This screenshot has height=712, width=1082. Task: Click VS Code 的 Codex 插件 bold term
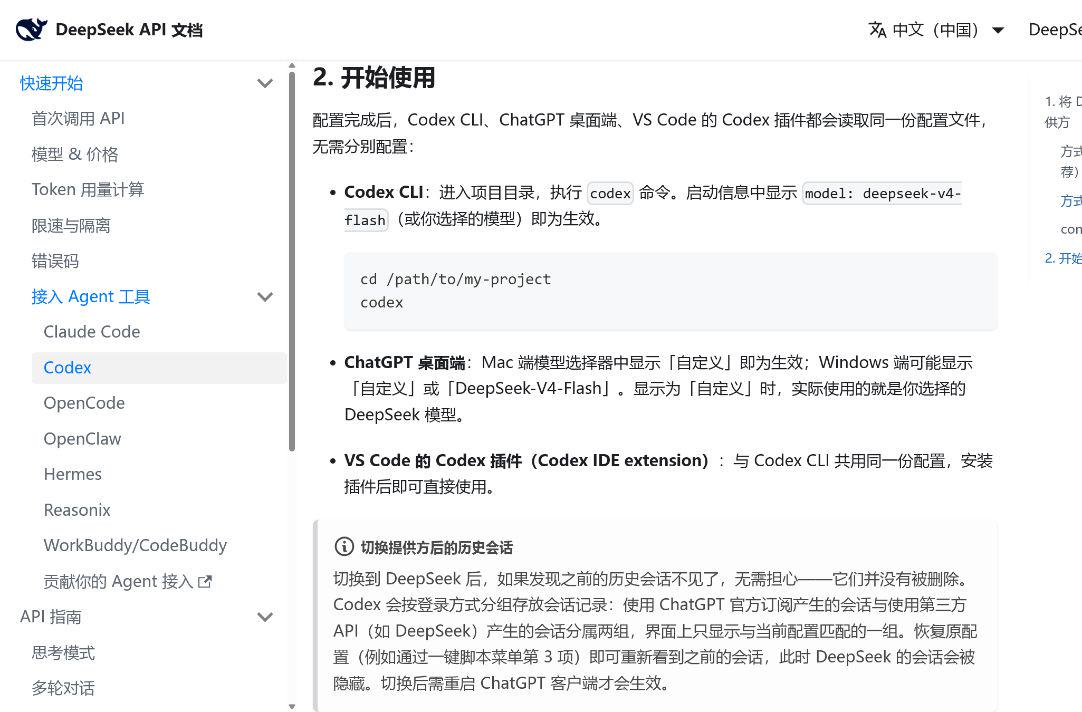tap(526, 461)
